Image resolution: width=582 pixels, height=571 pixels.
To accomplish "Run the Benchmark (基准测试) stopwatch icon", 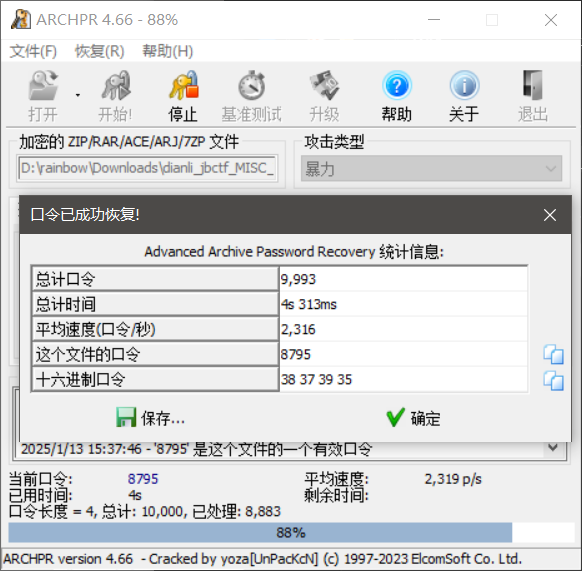I will (252, 86).
